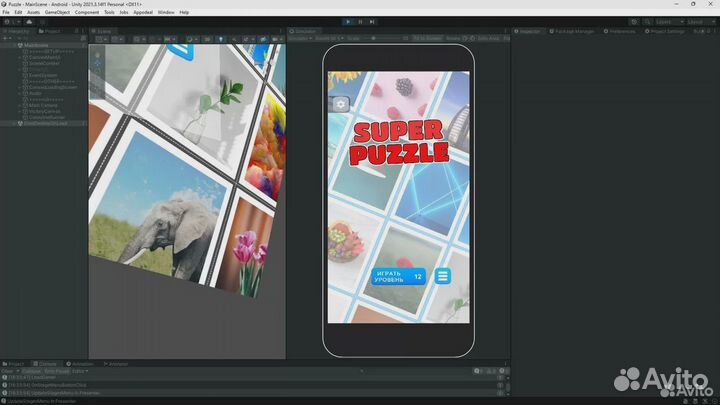Select the Simulator tab
Screen dimensions: 720x405
303,31
